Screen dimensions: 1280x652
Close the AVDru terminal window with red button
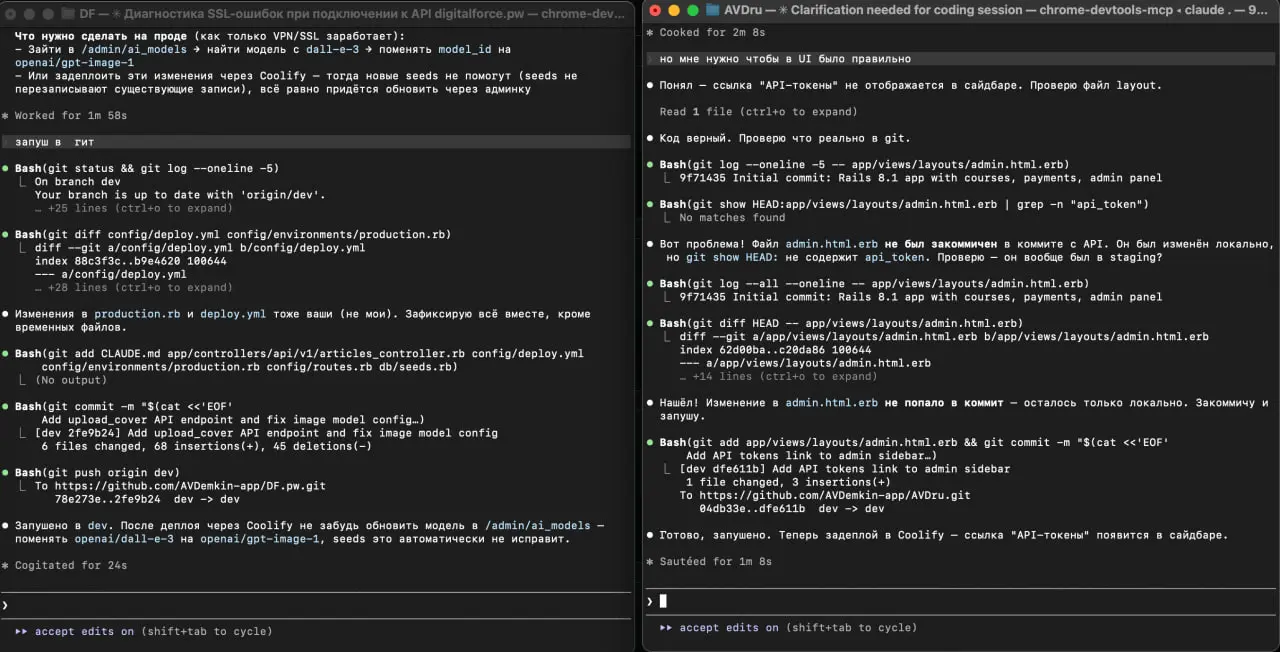coord(655,9)
